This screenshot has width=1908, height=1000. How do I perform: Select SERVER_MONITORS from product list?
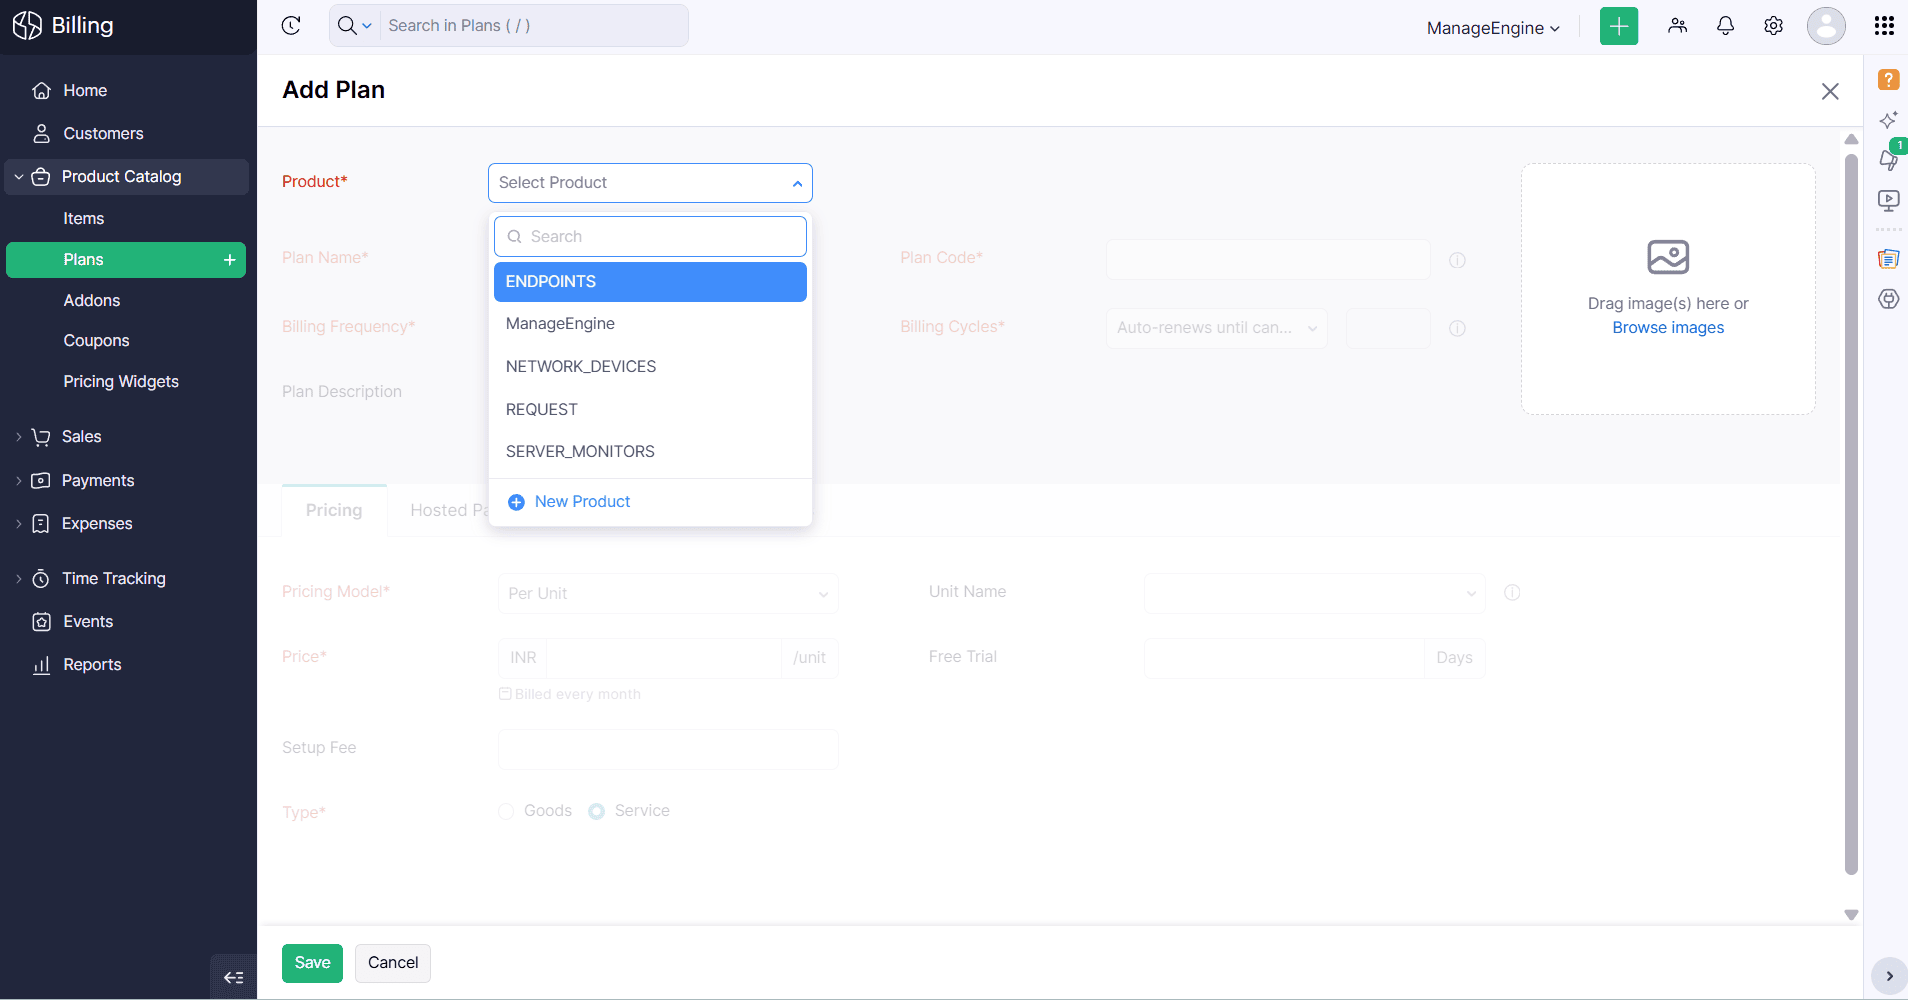click(x=650, y=452)
